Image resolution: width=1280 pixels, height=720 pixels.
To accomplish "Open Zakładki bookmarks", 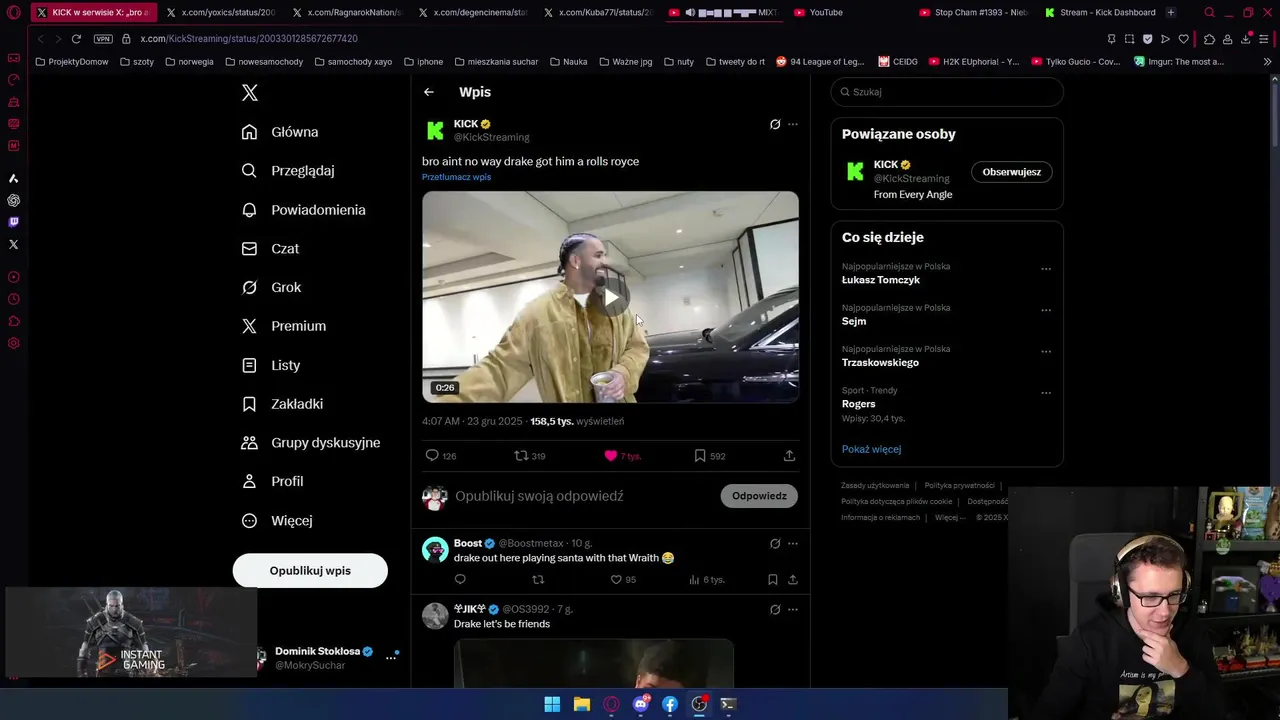I will click(282, 404).
